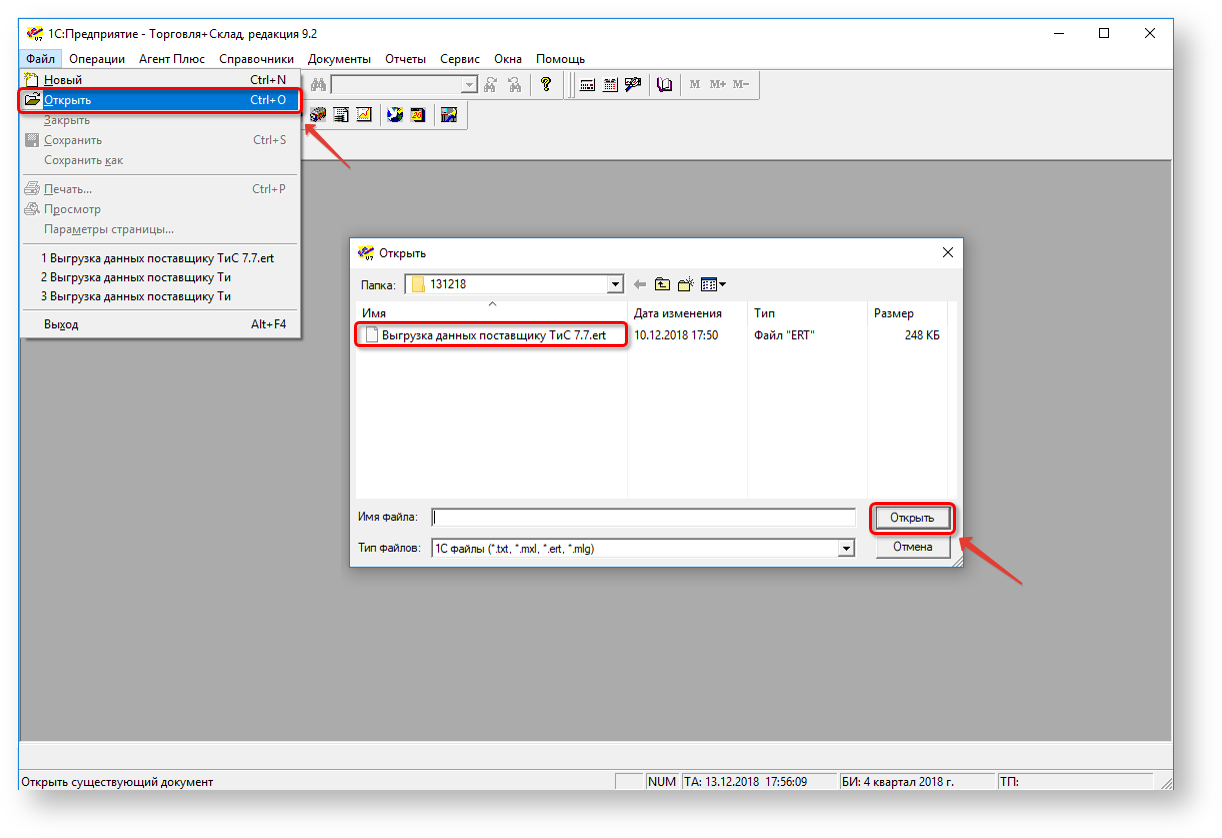1222x838 pixels.
Task: Sort by the Имя column header
Action: click(492, 313)
